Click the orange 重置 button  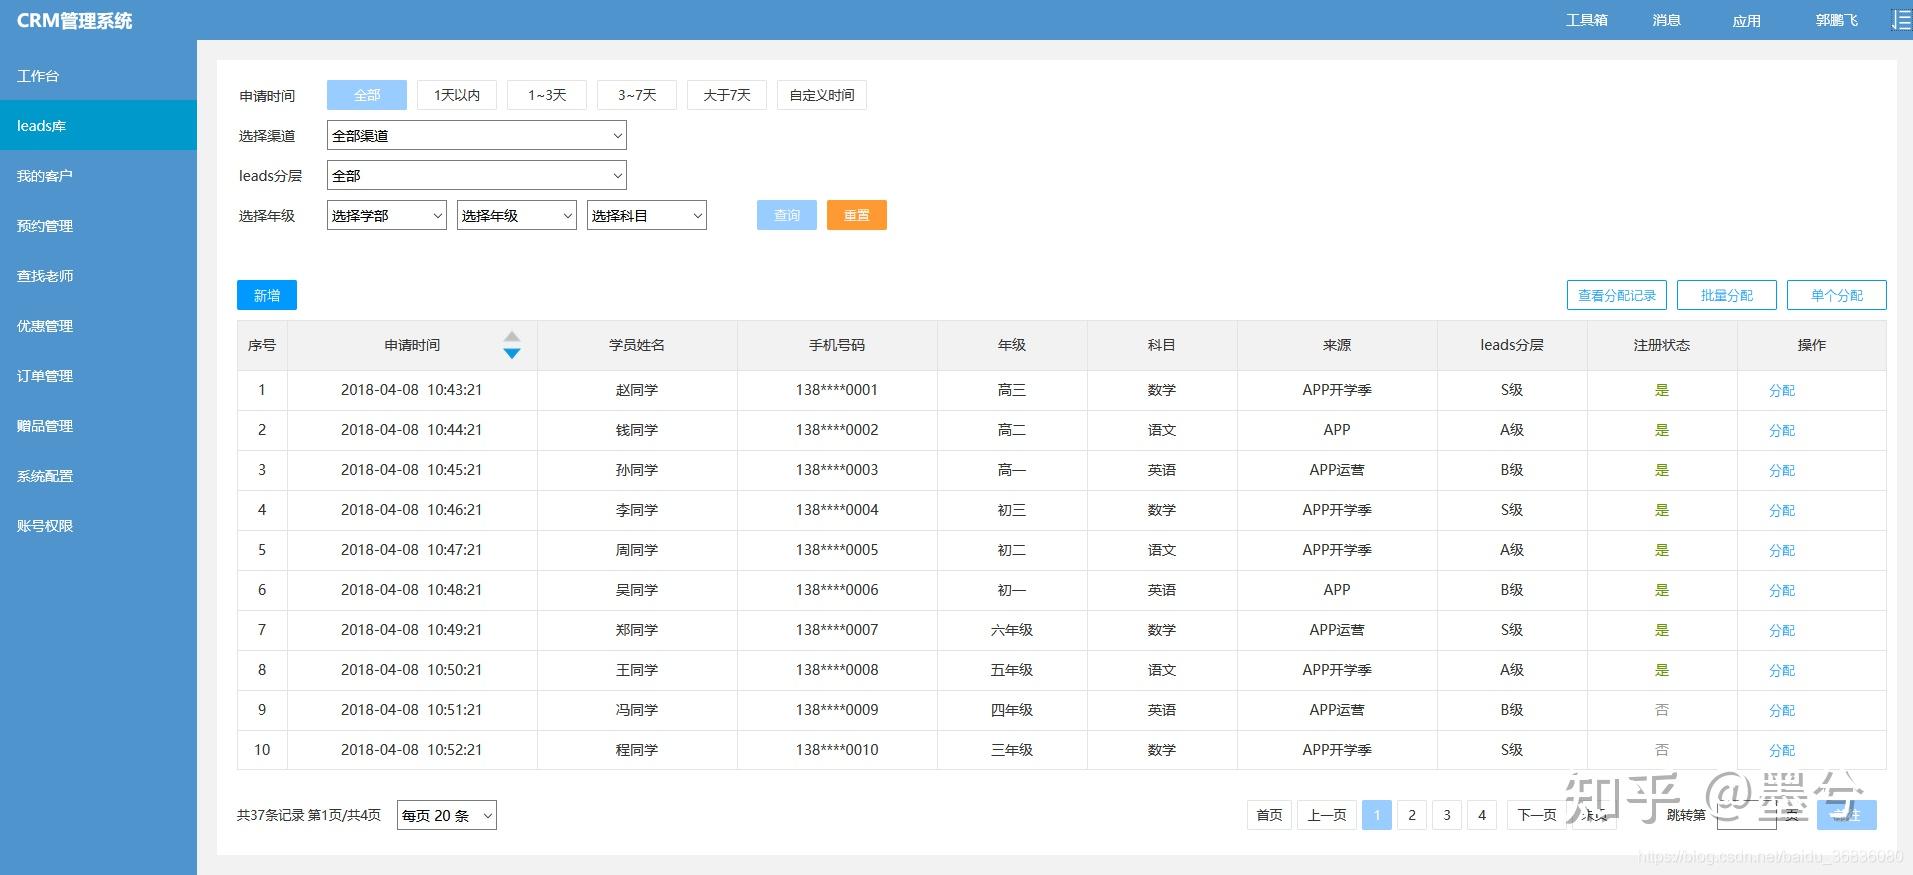[x=857, y=215]
